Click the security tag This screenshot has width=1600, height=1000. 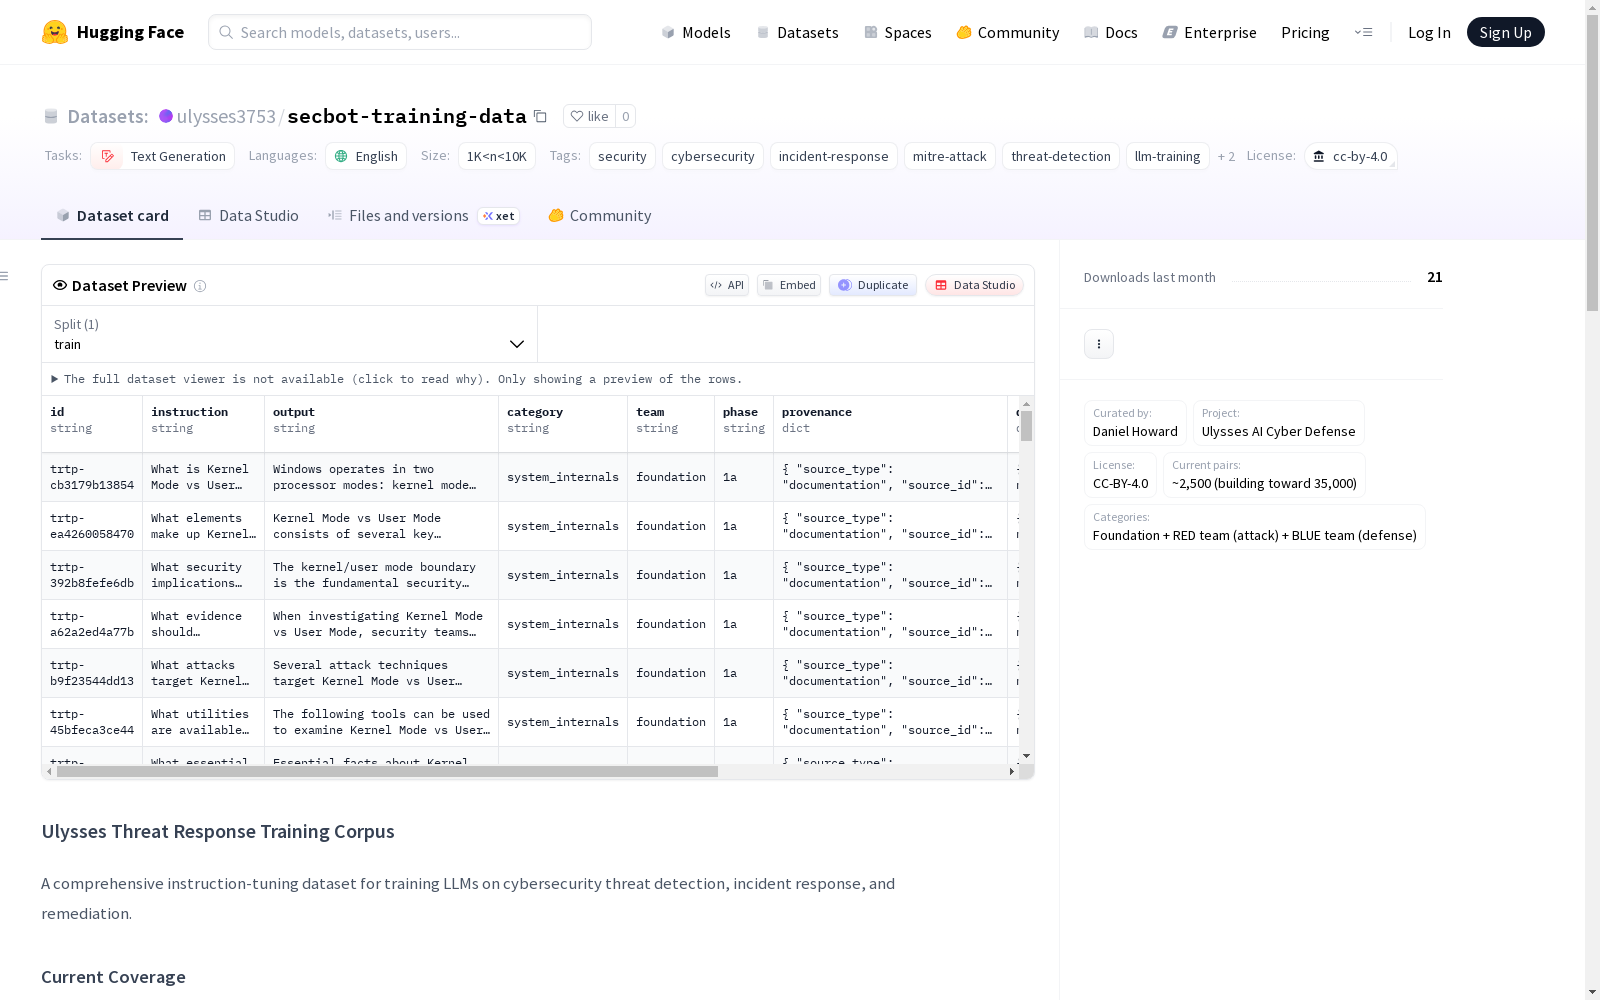click(x=622, y=156)
